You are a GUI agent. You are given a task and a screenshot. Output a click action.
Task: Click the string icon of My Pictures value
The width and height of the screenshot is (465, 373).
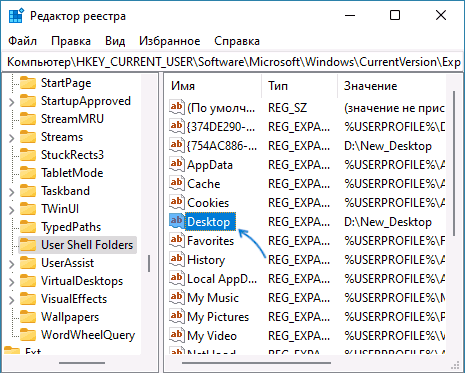coord(177,317)
